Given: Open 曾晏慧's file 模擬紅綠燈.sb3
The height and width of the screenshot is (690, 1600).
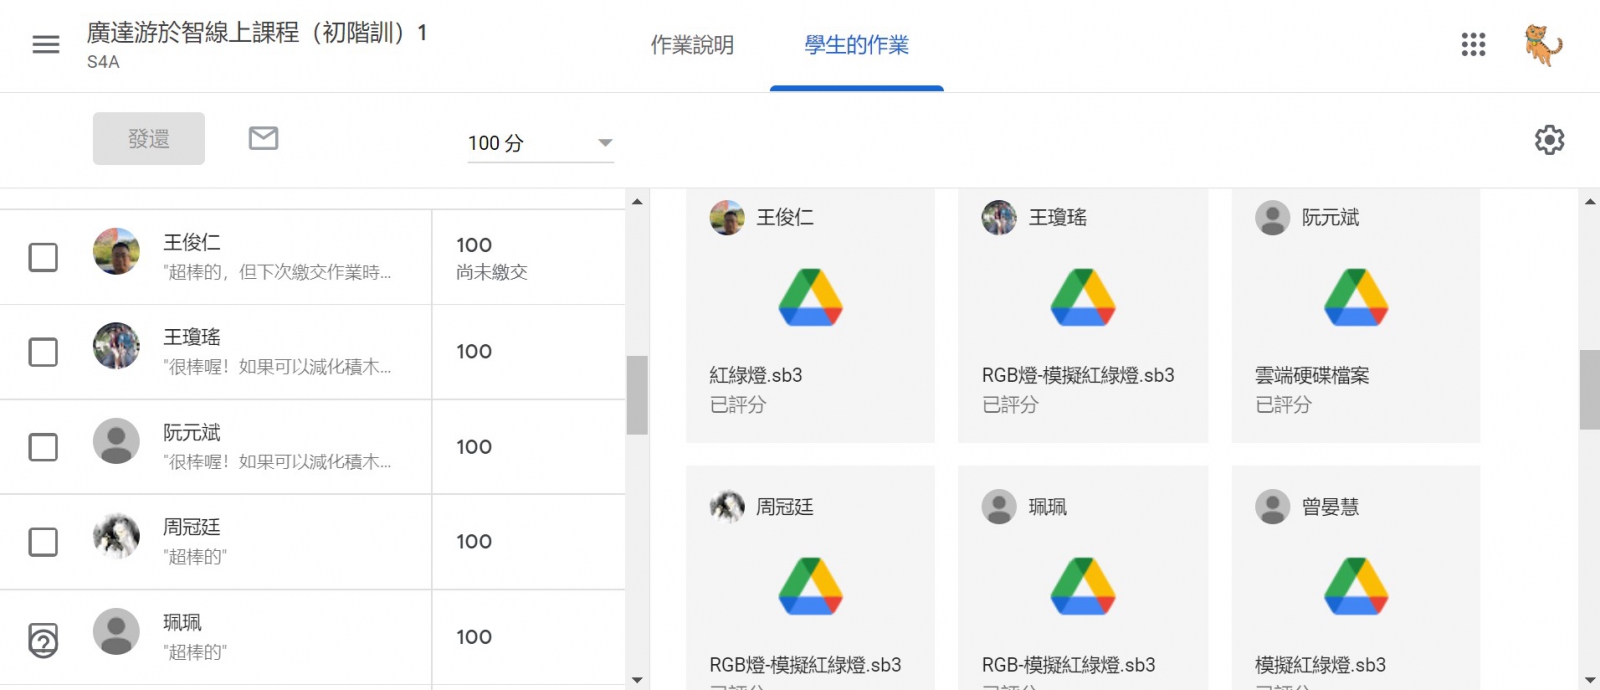Looking at the screenshot, I should click(1320, 665).
